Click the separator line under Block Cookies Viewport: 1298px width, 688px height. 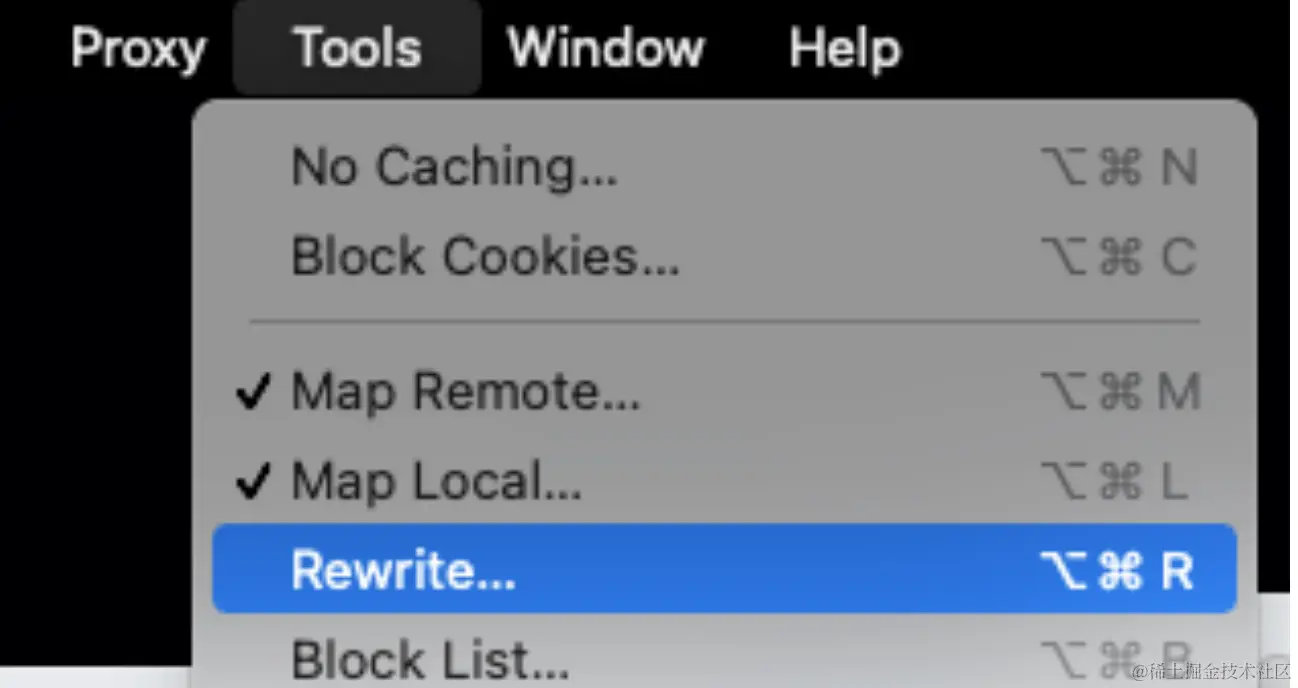coord(724,322)
